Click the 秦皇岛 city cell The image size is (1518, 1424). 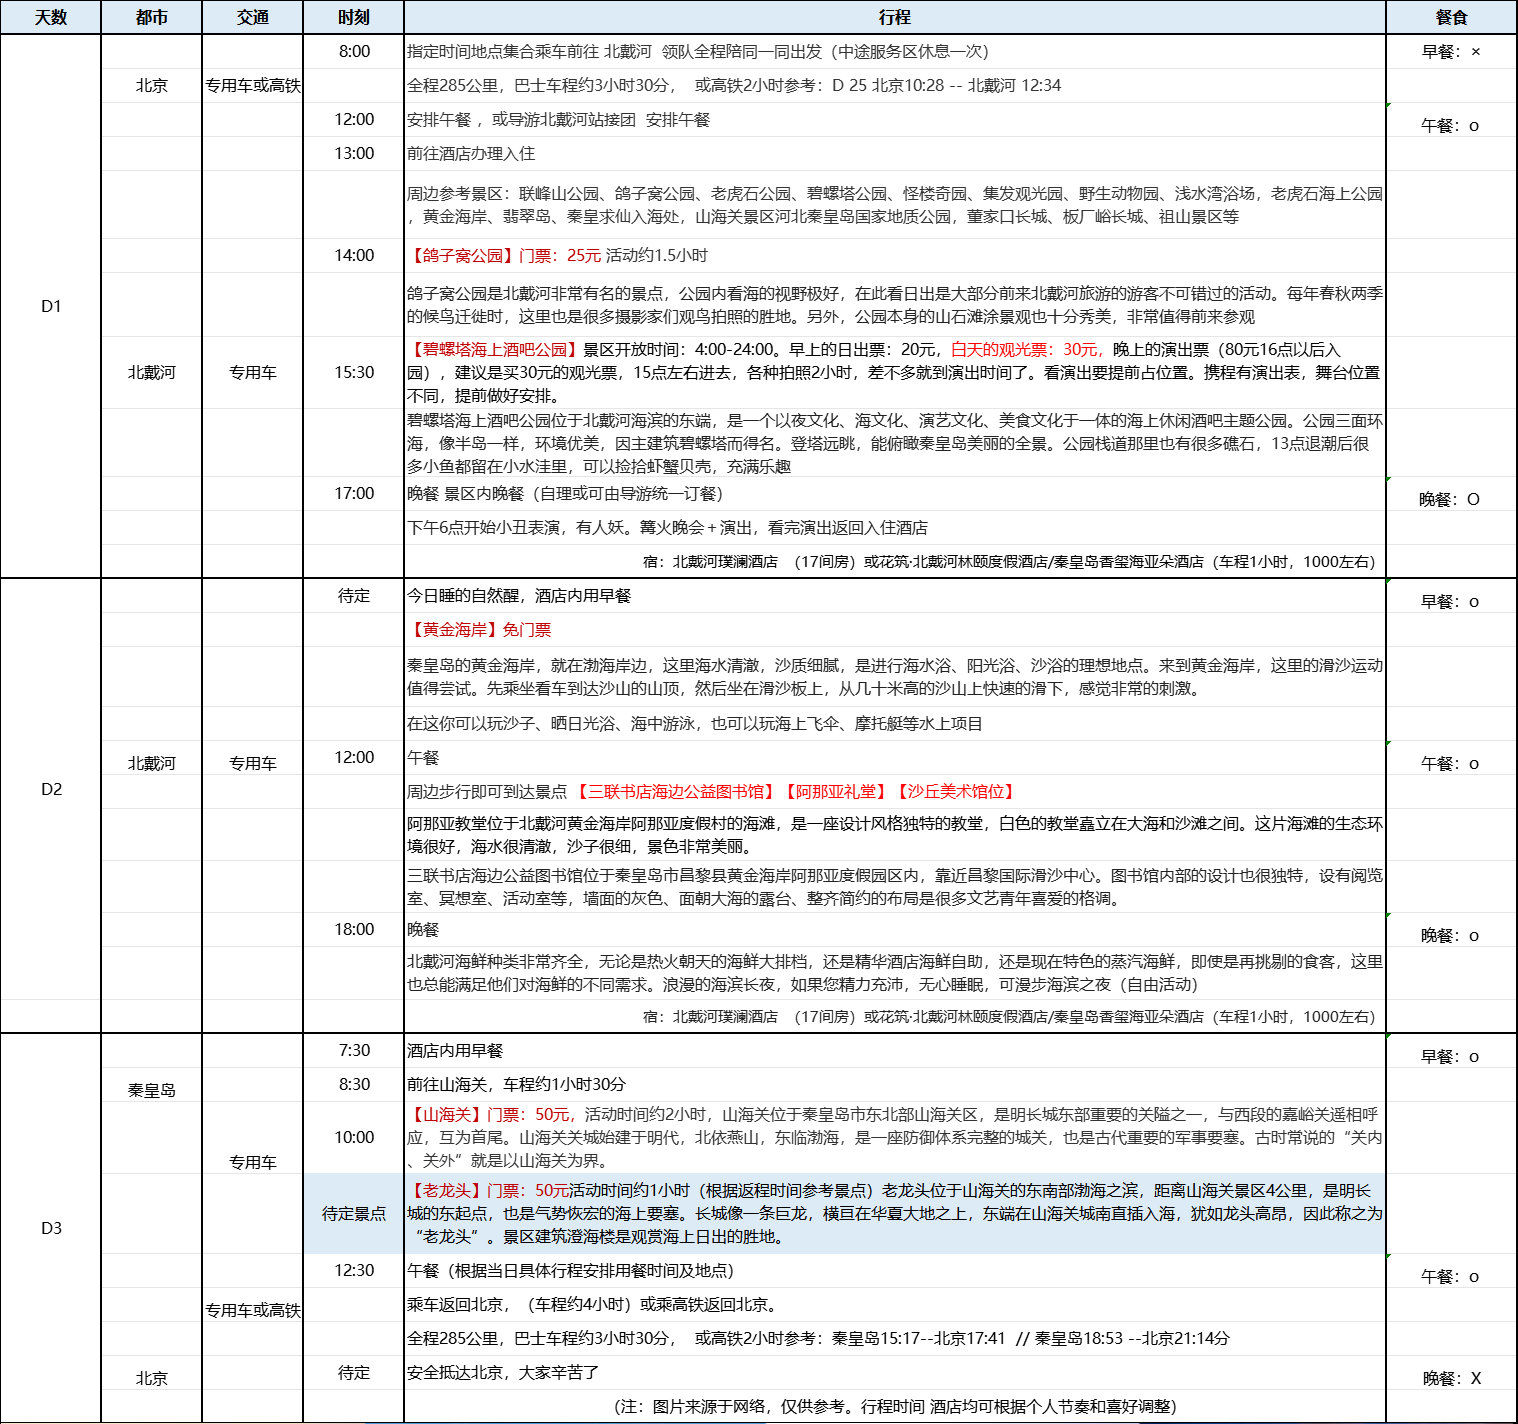click(151, 1090)
